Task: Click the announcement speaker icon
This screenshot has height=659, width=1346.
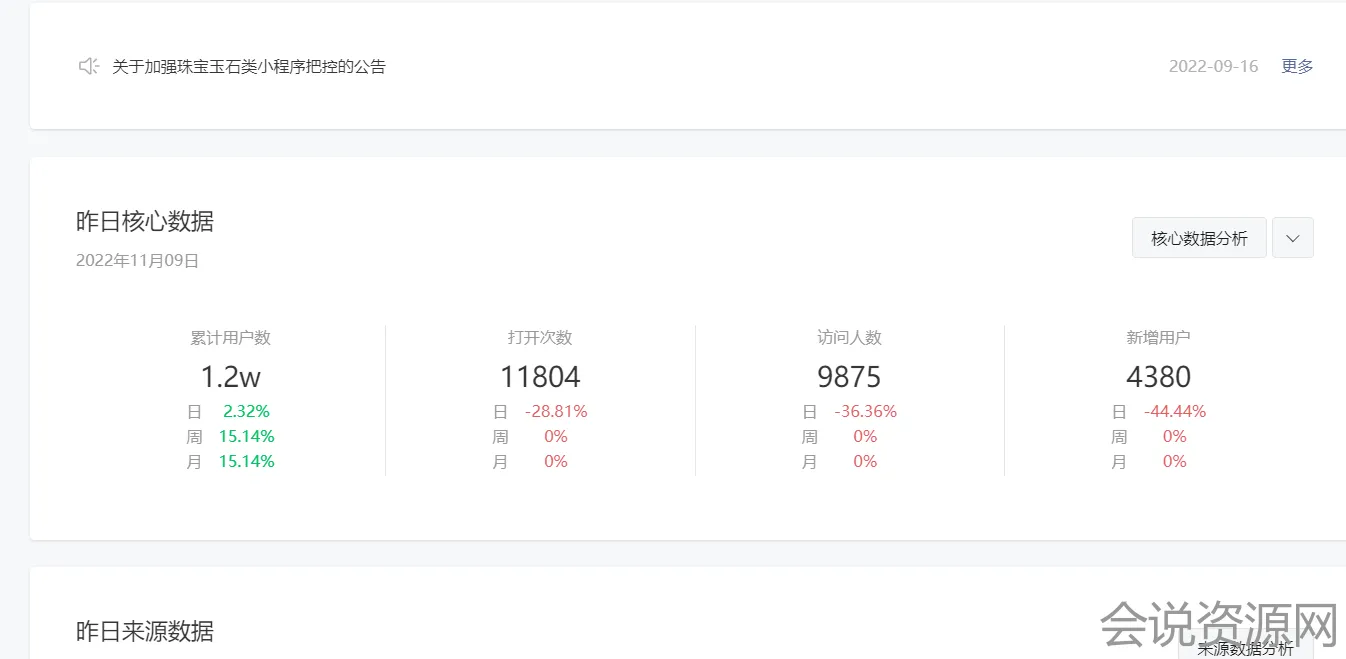Action: click(88, 66)
